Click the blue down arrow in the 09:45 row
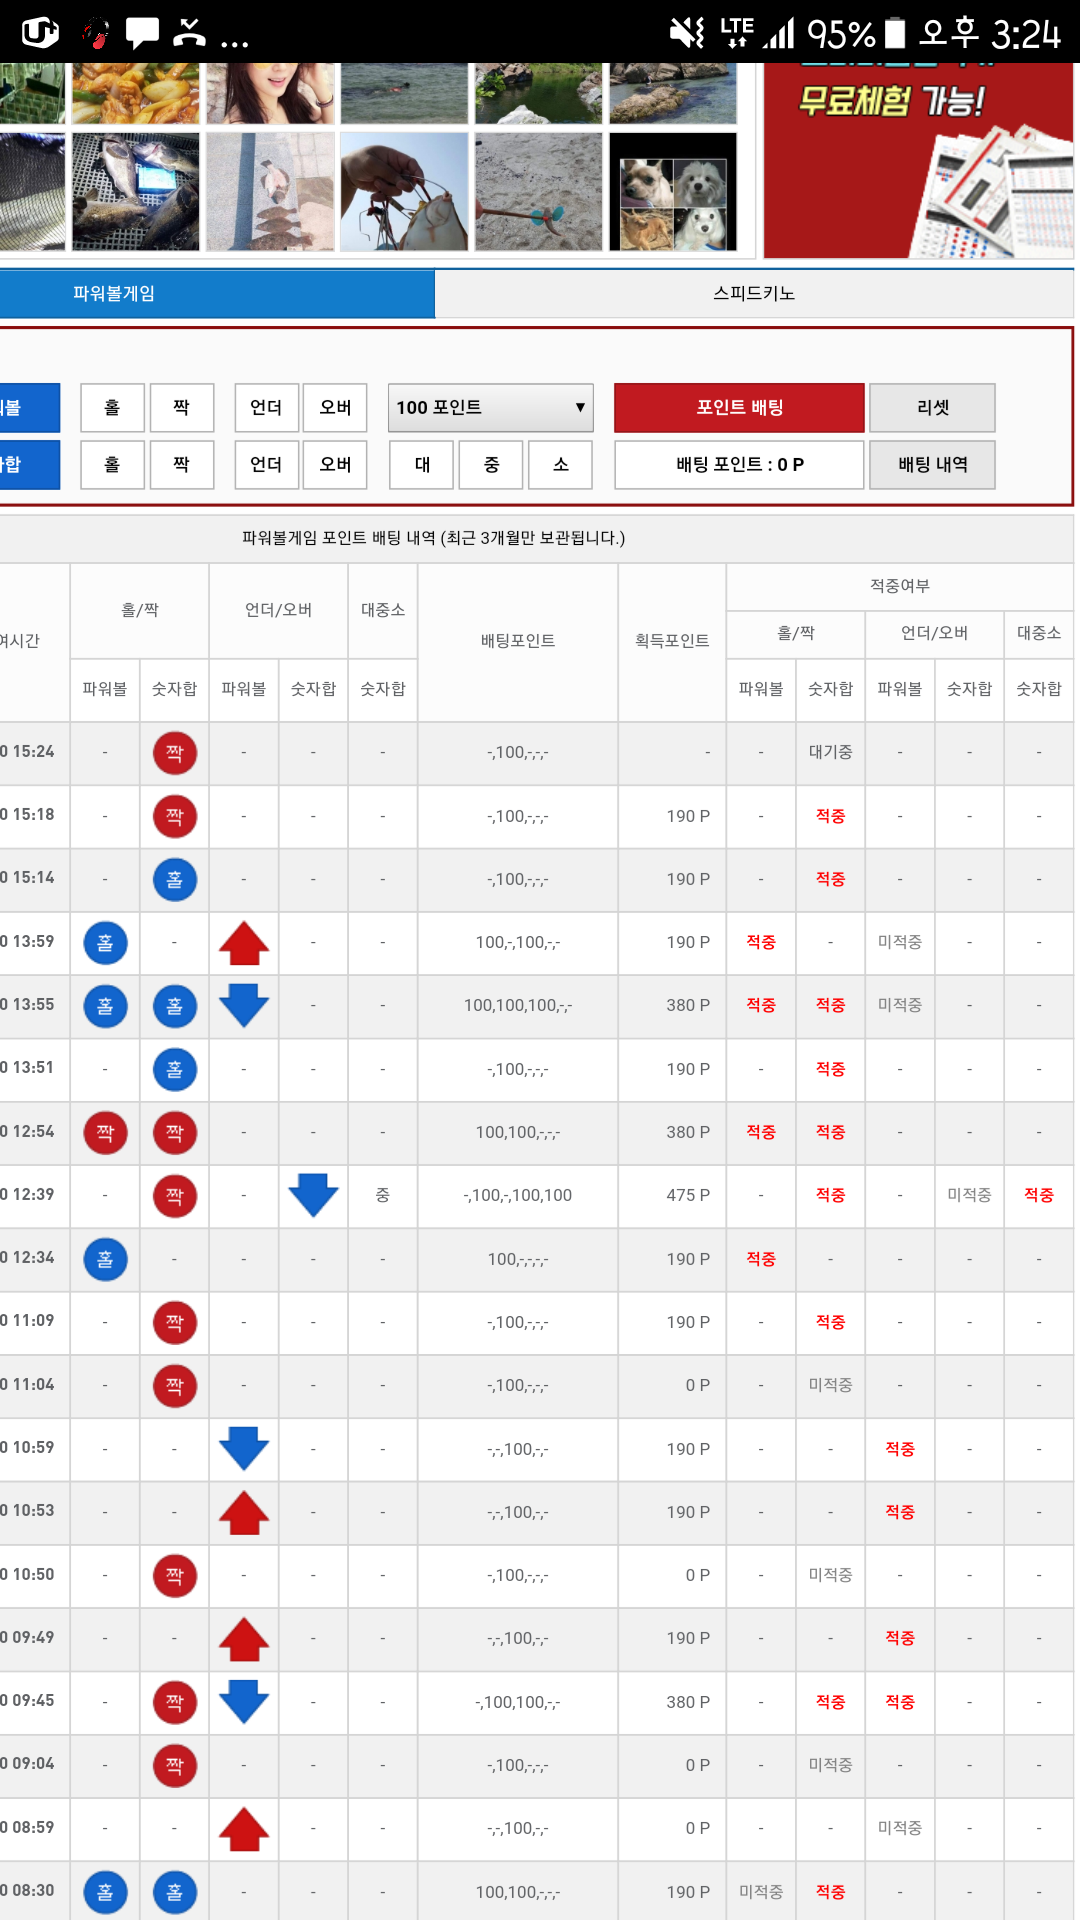 244,1702
